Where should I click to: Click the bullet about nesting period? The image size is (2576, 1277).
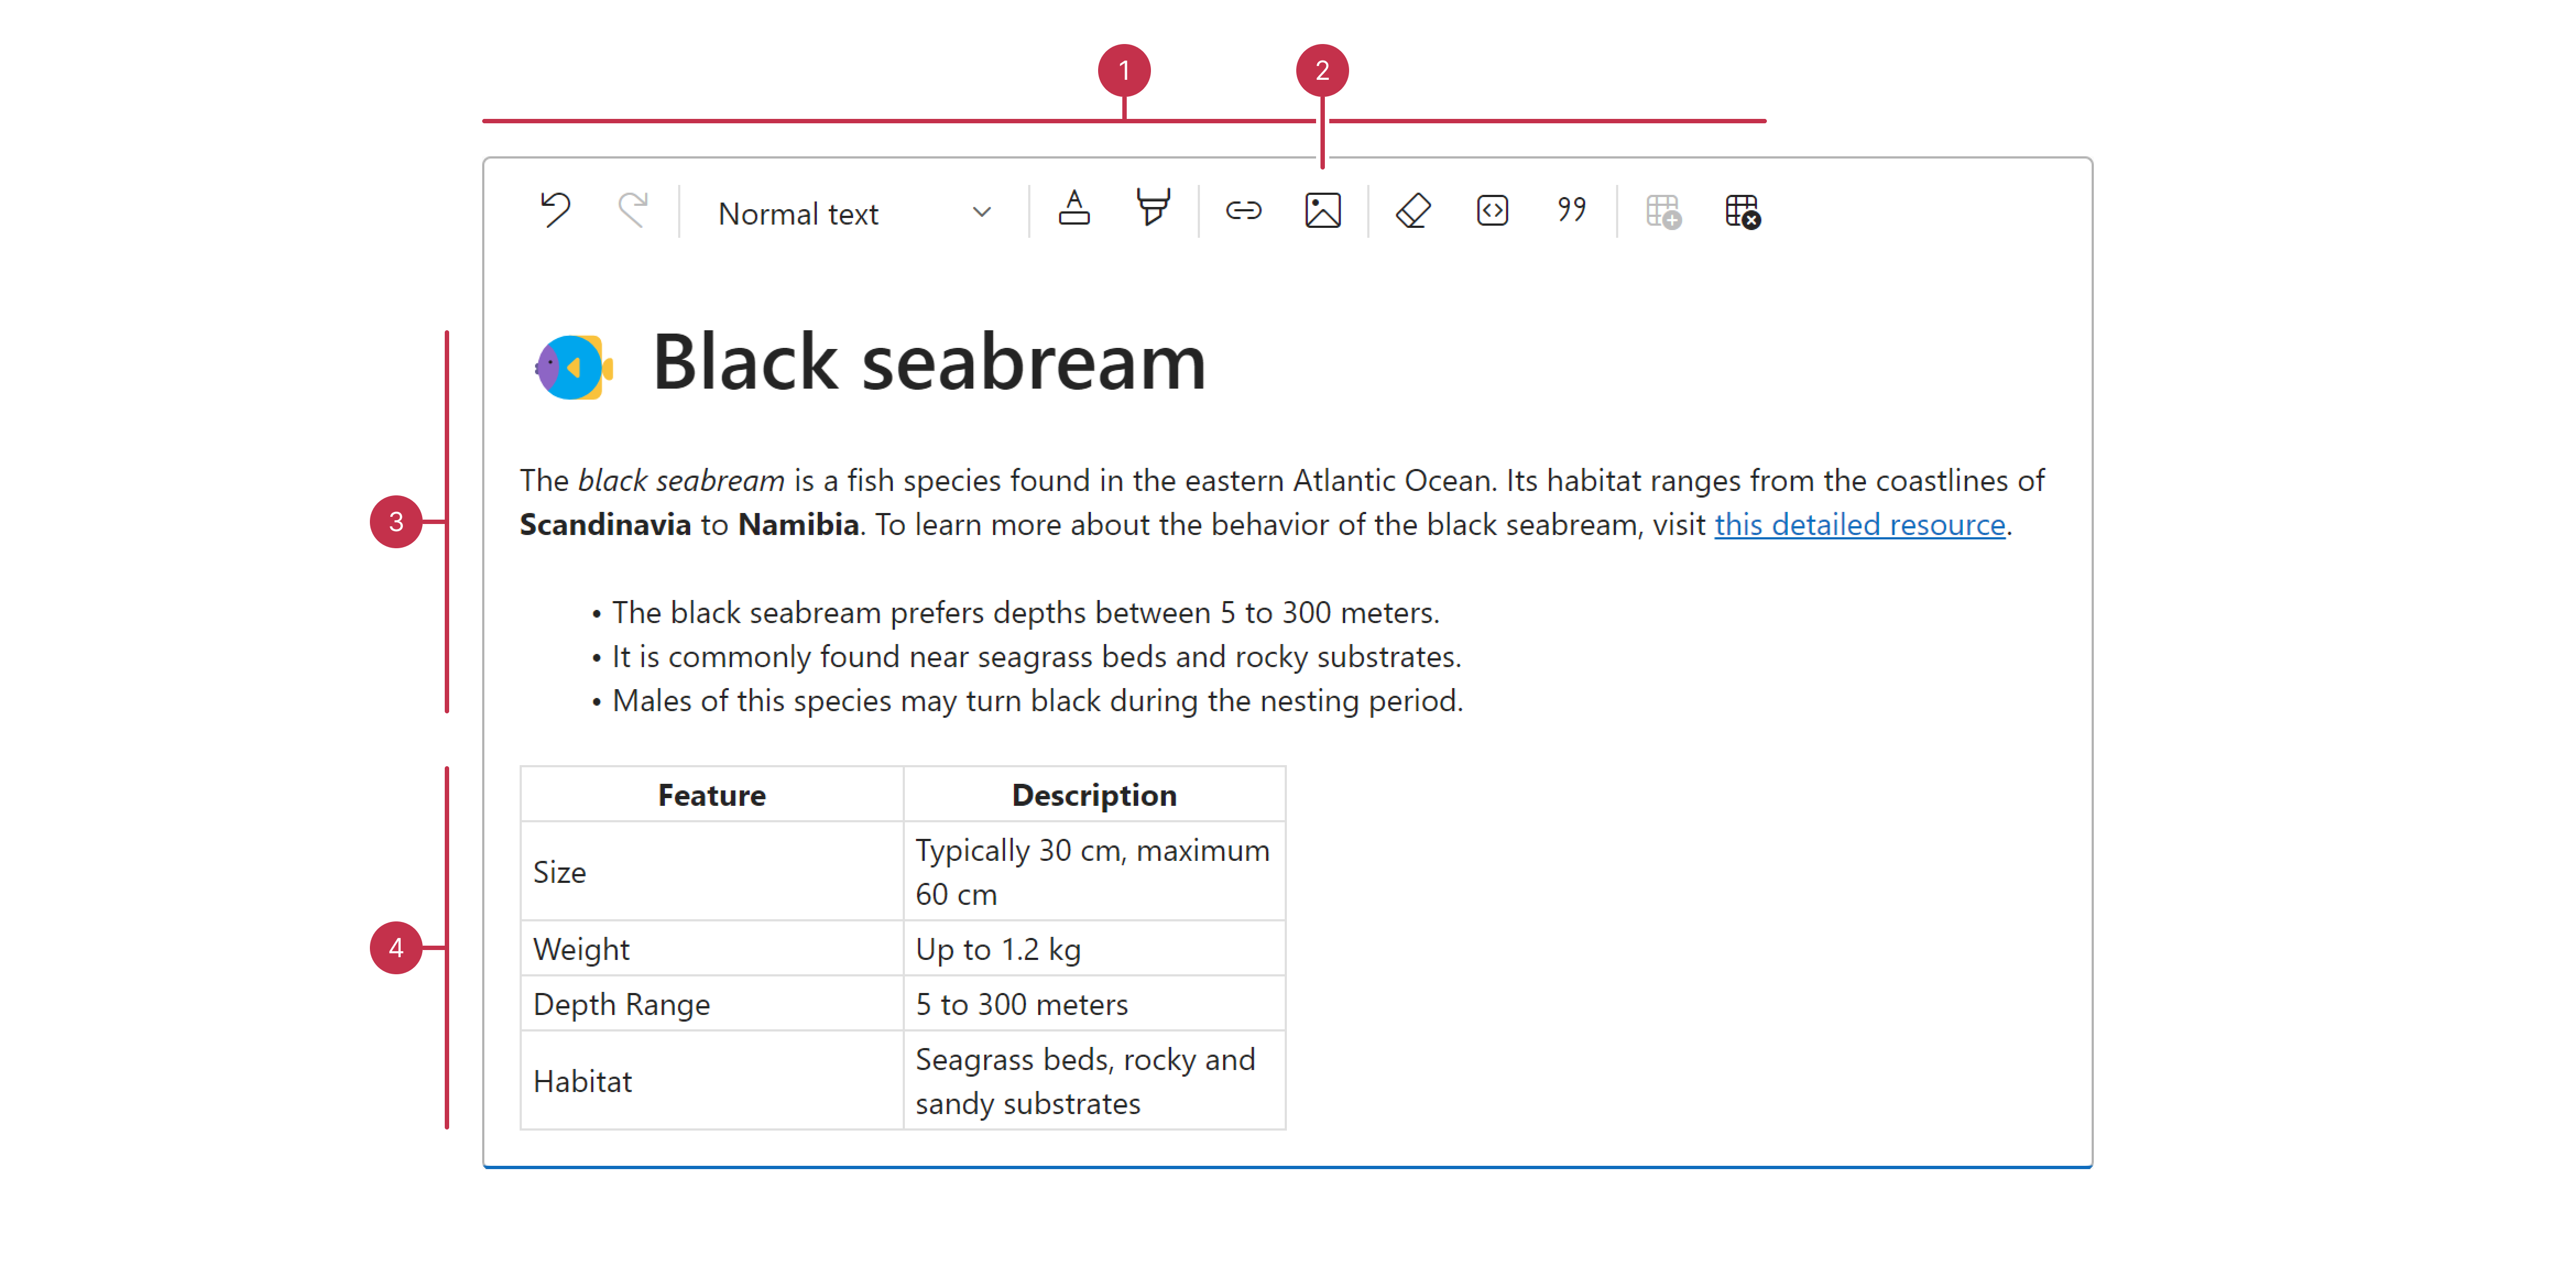(x=1037, y=701)
